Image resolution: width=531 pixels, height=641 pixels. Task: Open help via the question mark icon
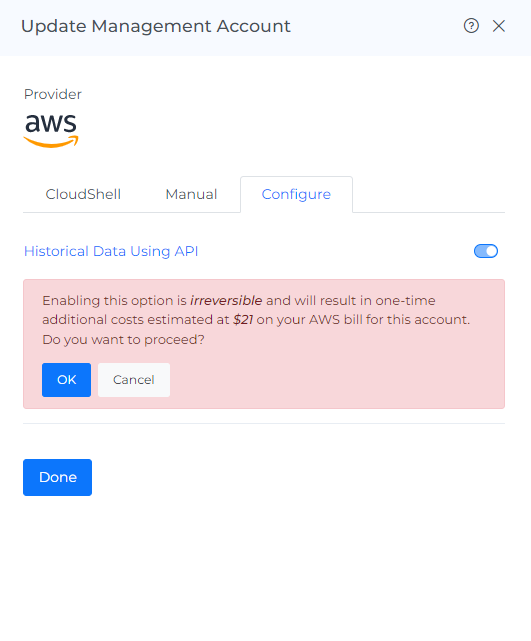471,26
